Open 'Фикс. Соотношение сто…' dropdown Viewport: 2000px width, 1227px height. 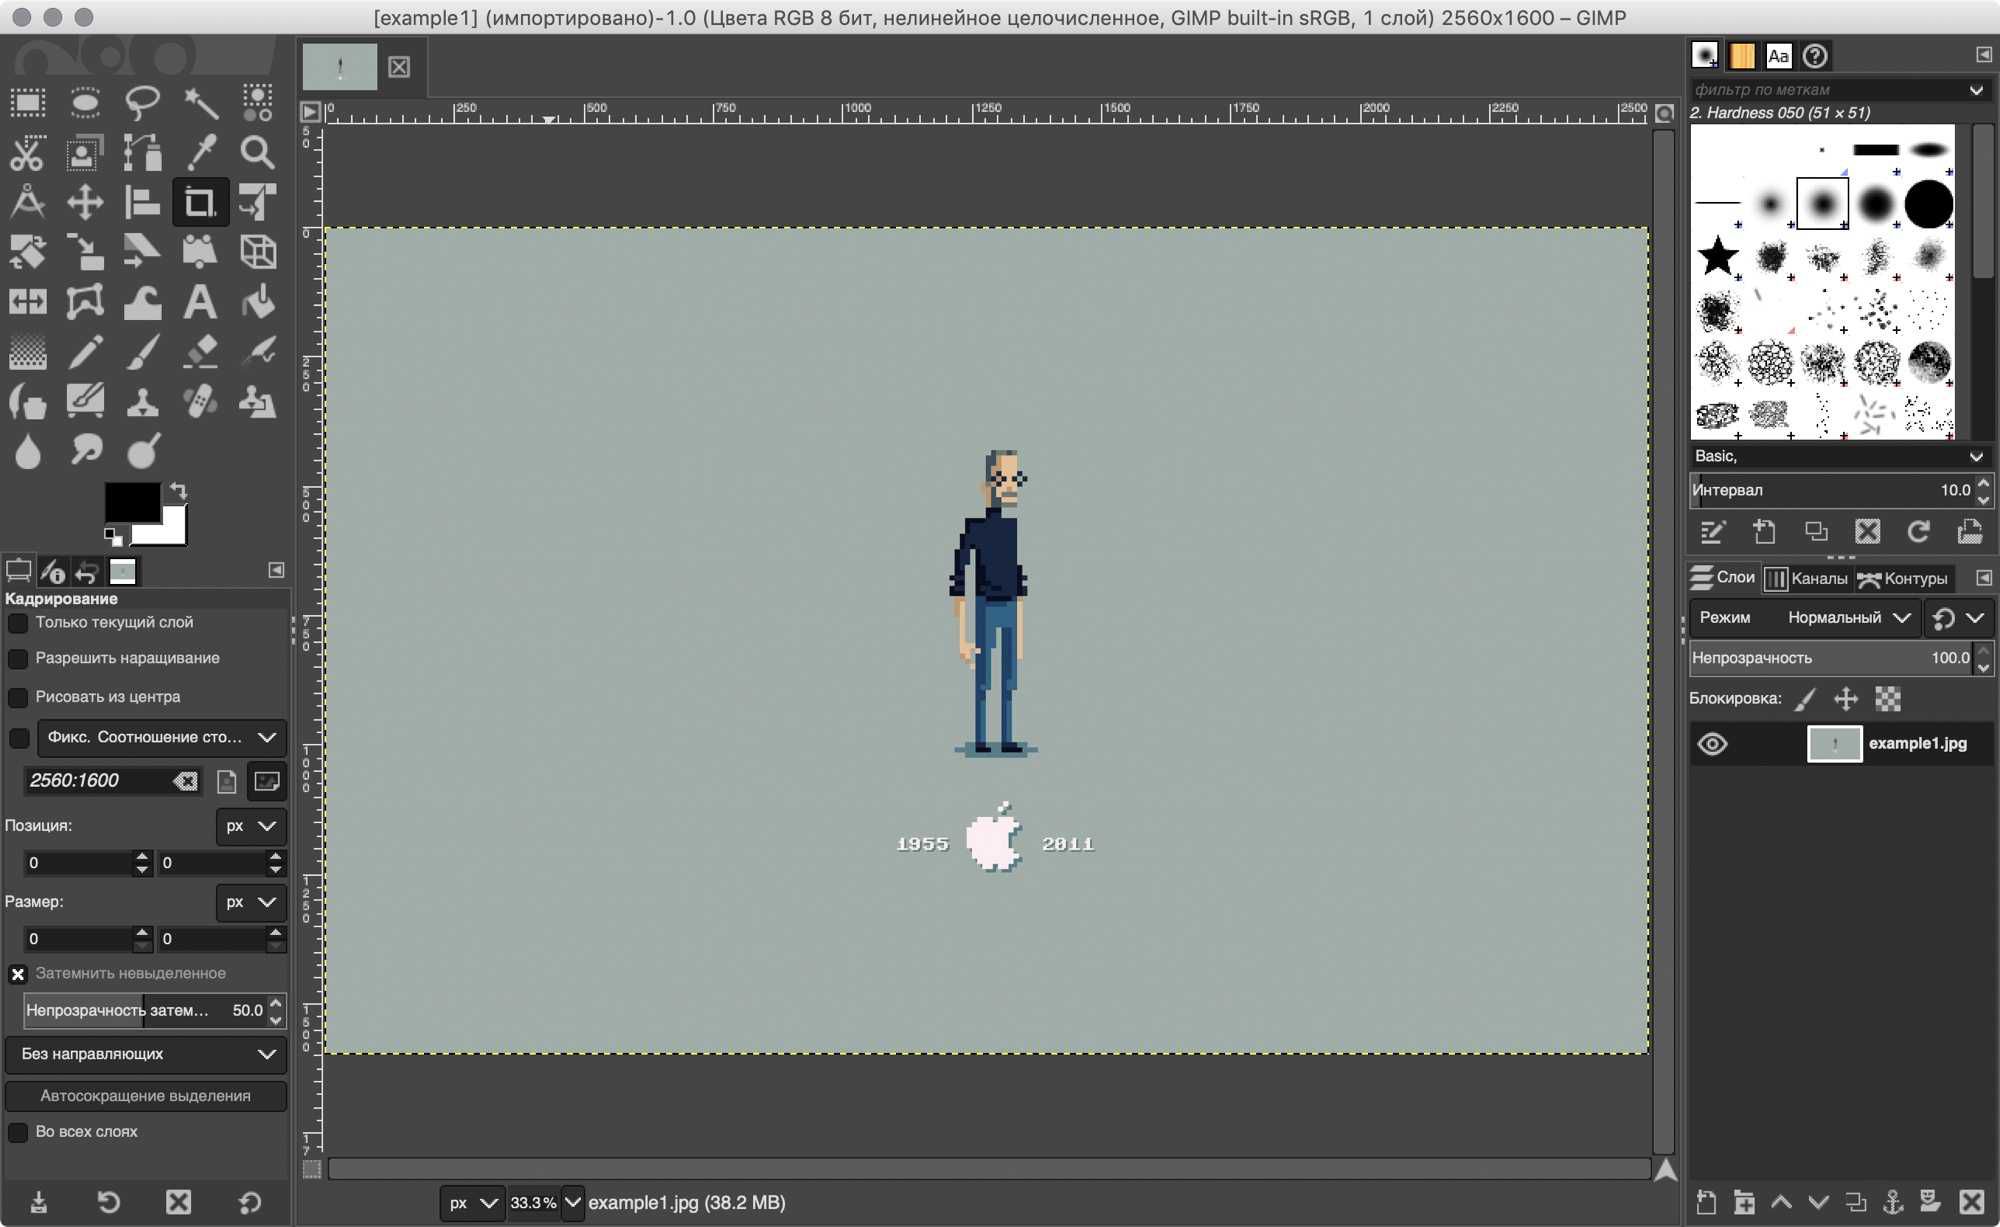[161, 738]
